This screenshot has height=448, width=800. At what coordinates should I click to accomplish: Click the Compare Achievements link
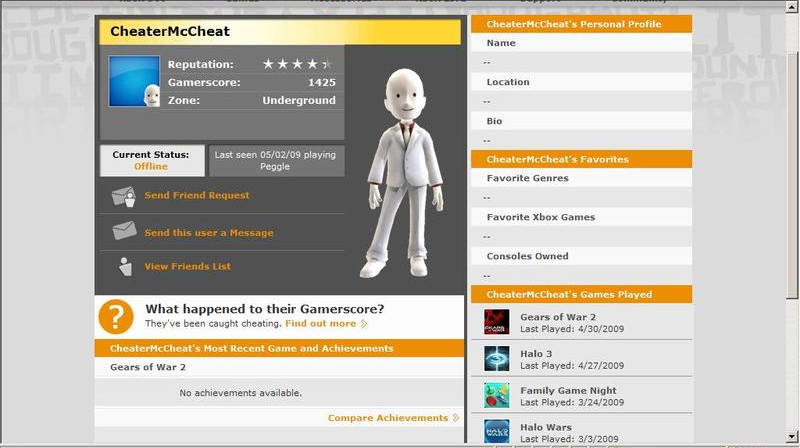click(388, 418)
